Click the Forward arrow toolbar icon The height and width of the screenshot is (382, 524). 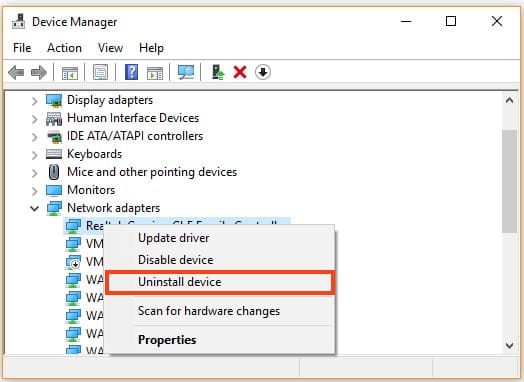click(38, 72)
